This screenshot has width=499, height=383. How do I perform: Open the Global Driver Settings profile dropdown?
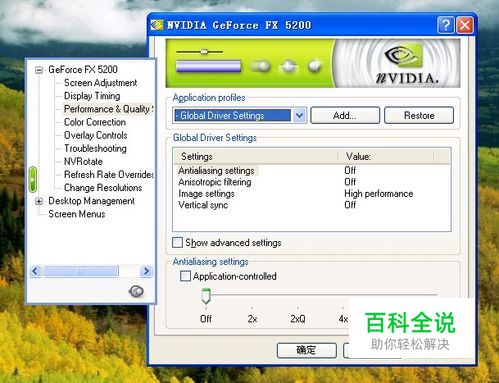[x=300, y=115]
